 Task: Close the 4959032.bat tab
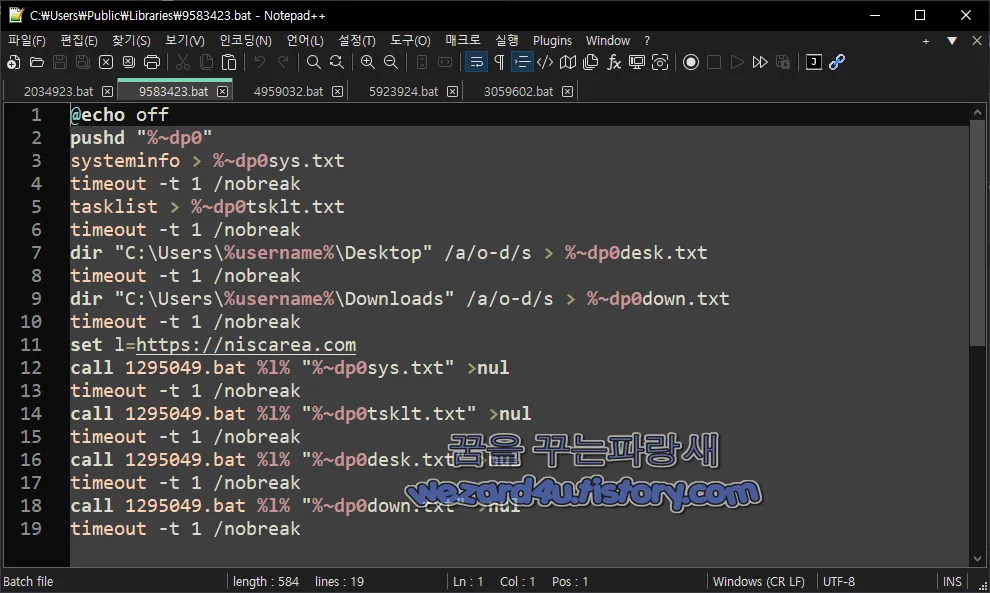click(x=338, y=92)
